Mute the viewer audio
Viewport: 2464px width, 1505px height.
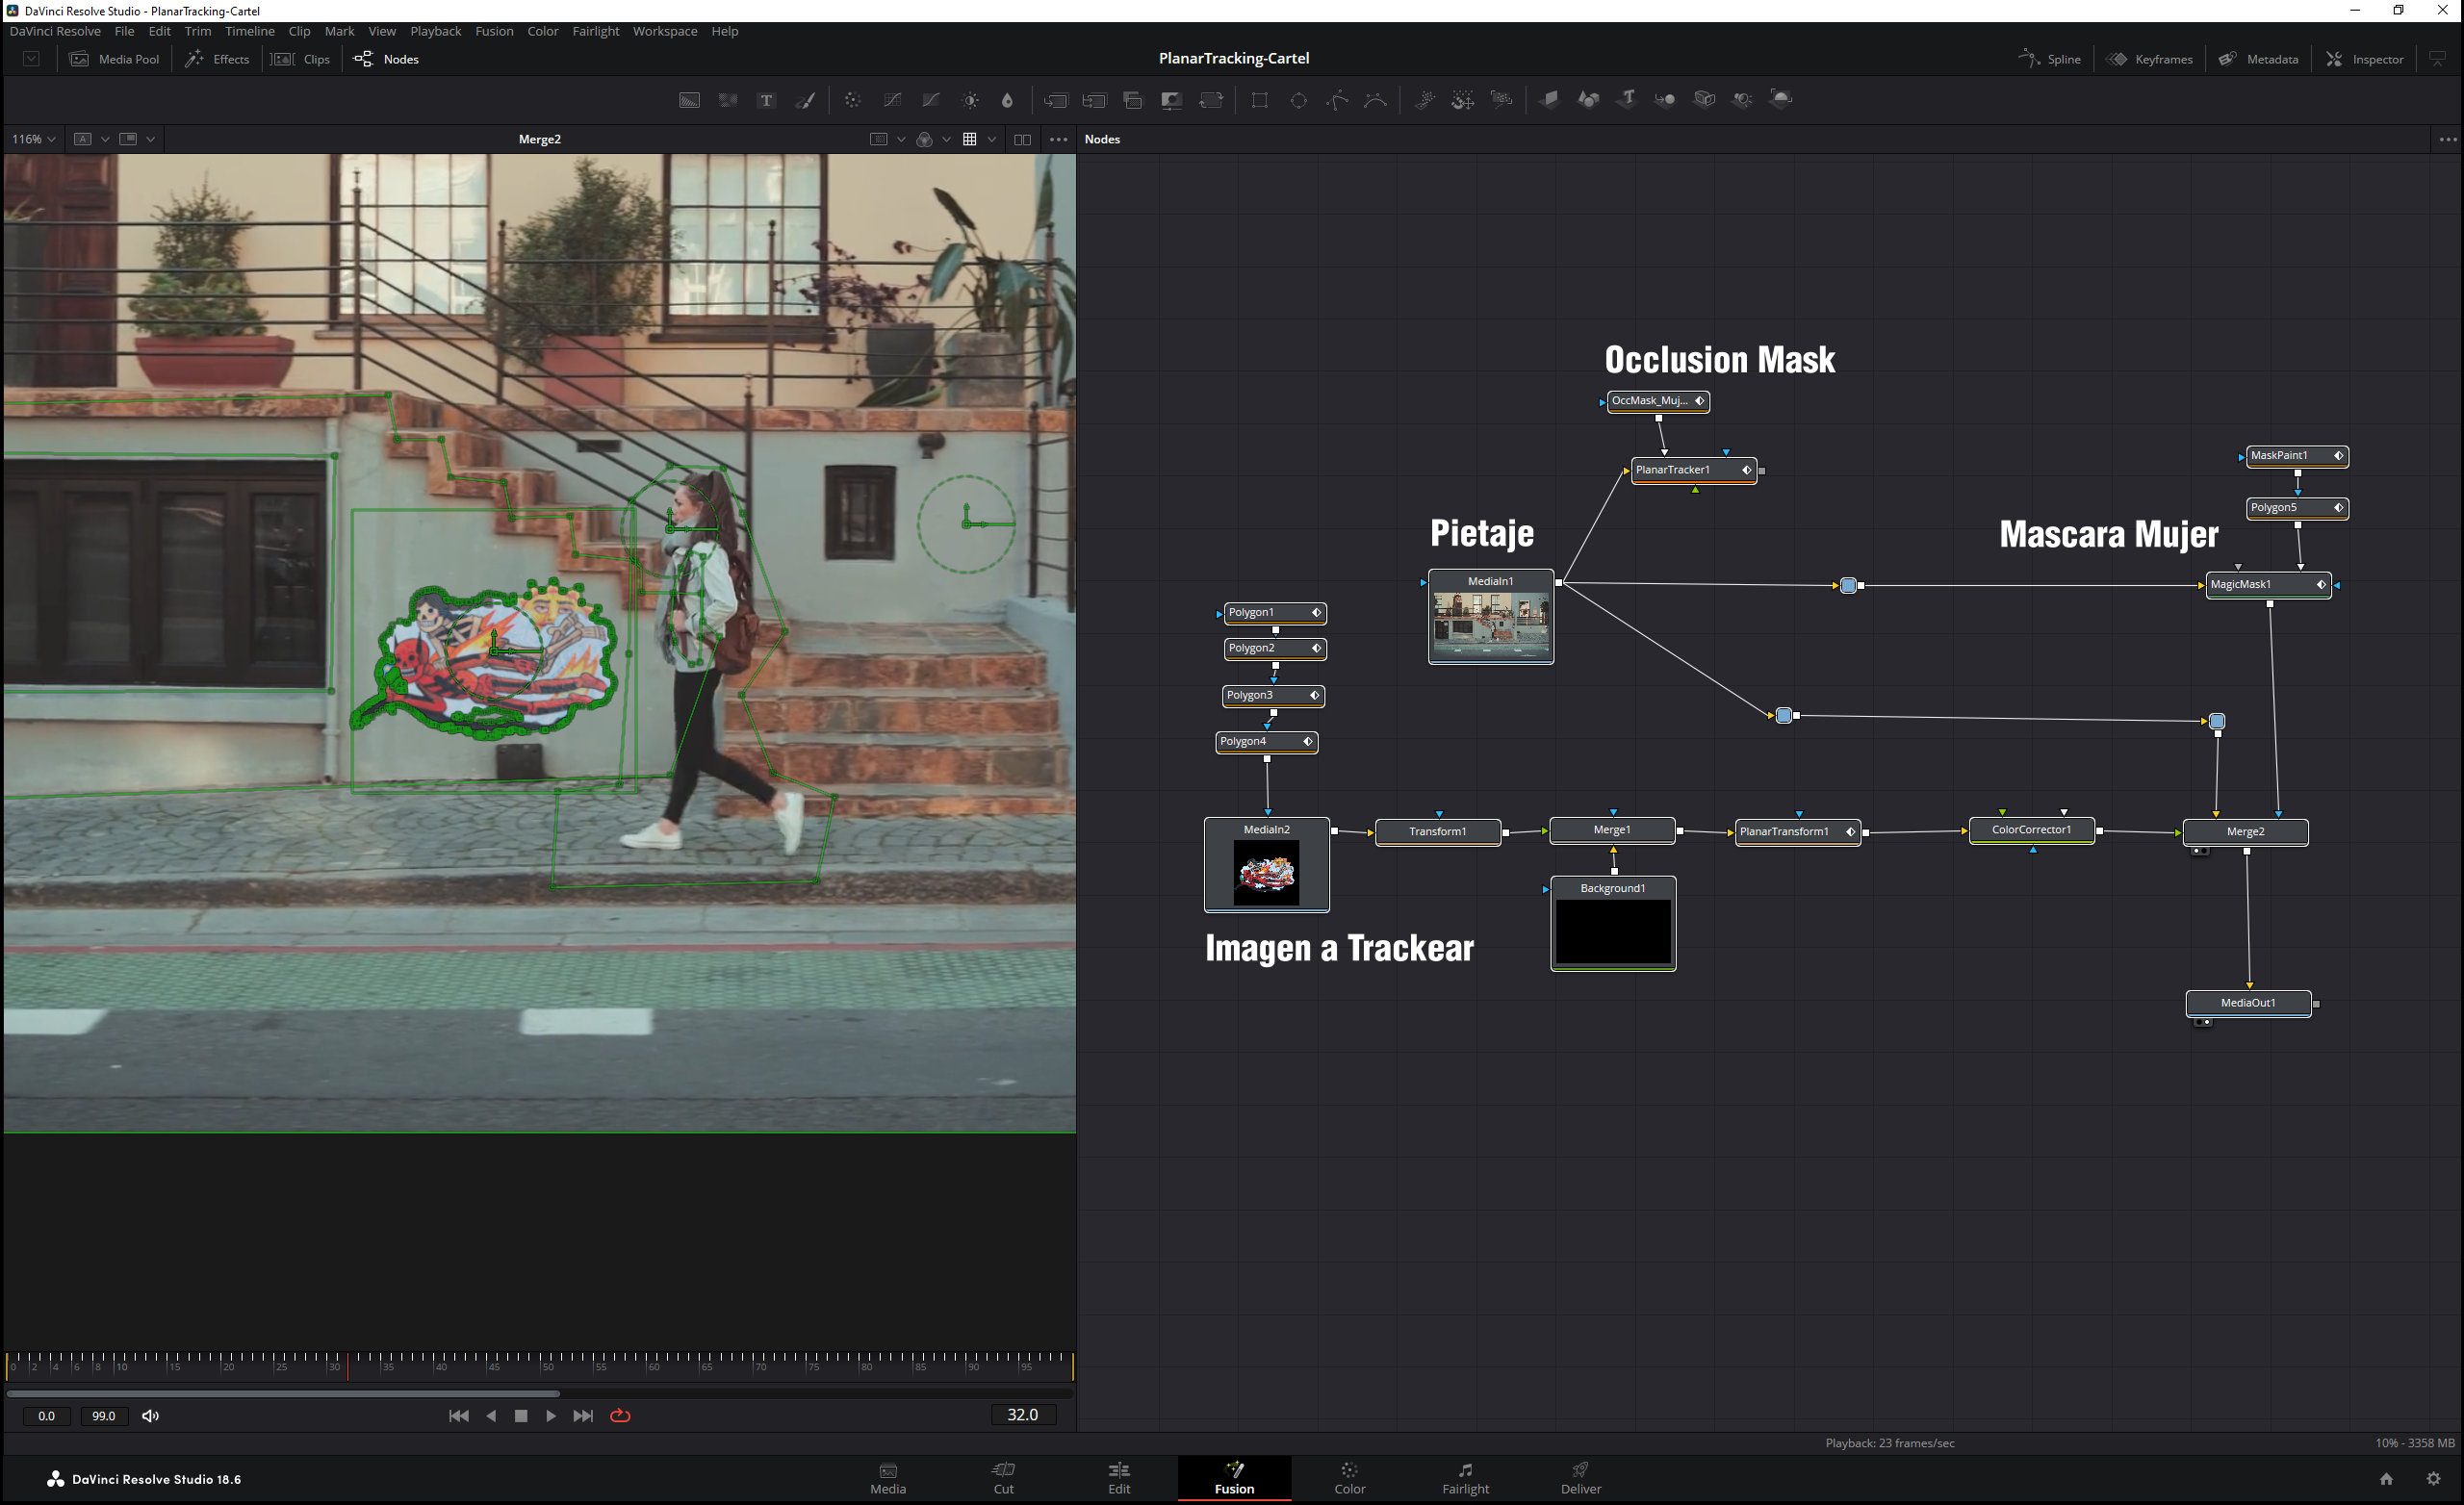(150, 1416)
